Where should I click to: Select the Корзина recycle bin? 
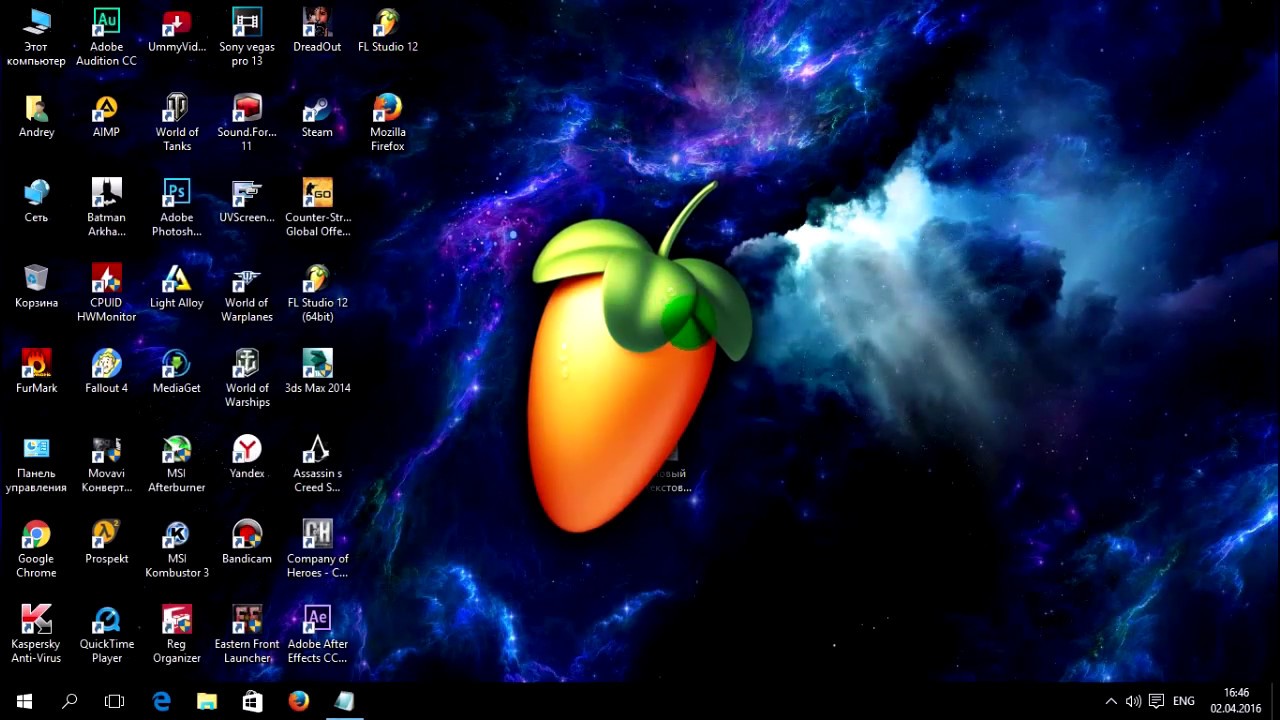[36, 285]
